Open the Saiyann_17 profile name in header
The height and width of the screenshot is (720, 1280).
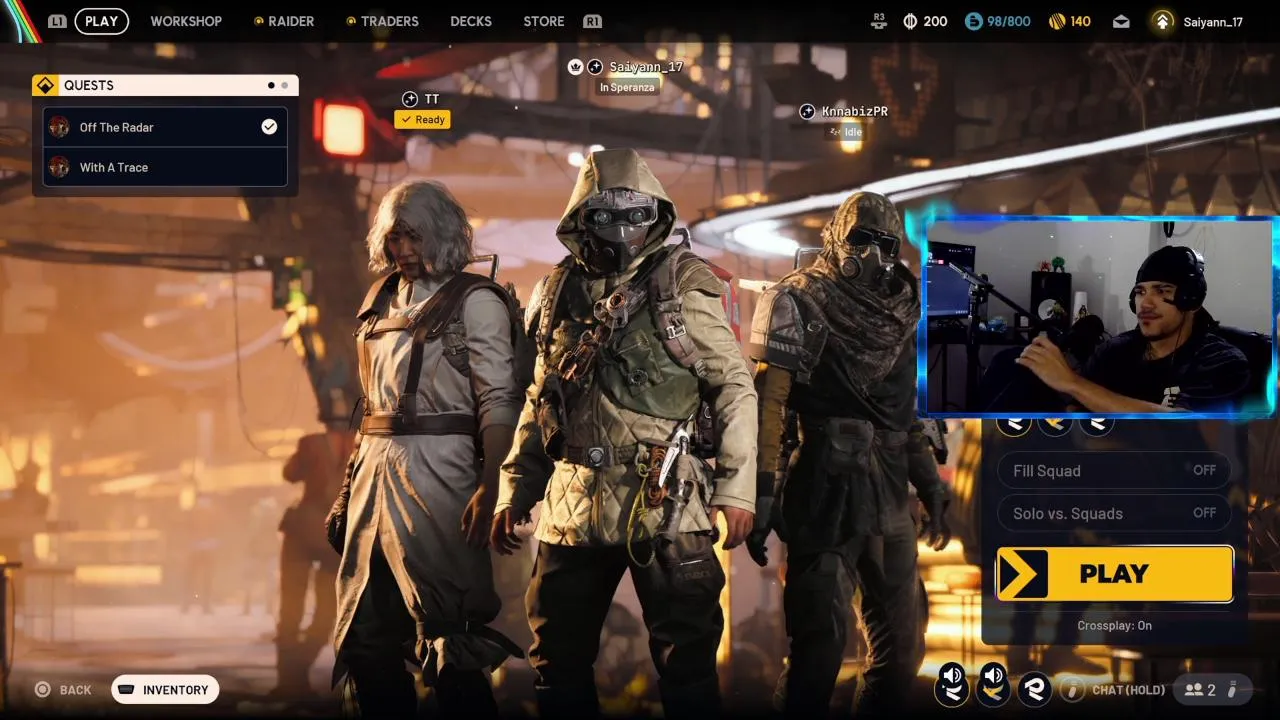point(1213,21)
